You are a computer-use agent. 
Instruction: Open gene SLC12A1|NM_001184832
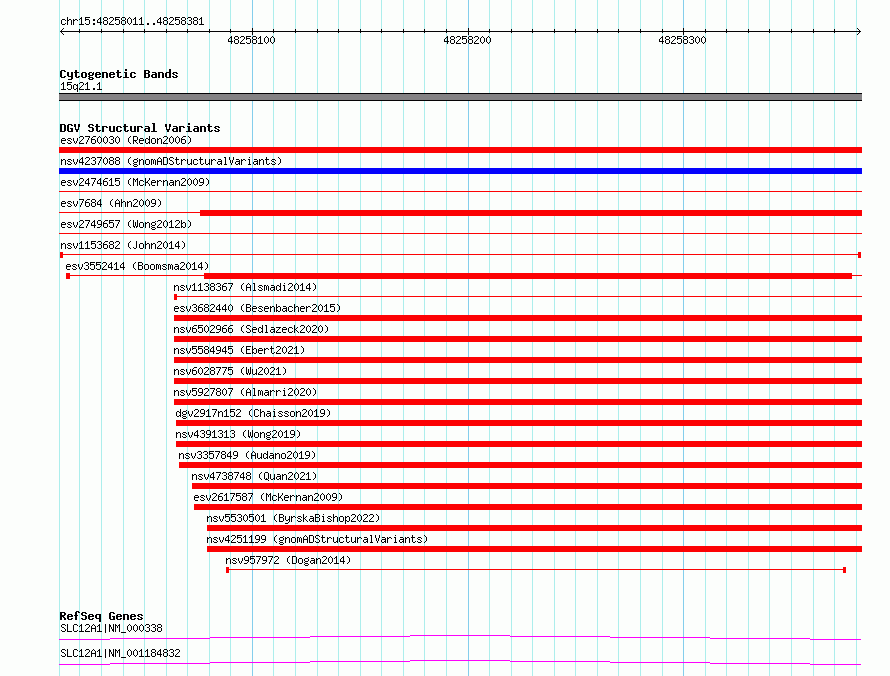(120, 653)
